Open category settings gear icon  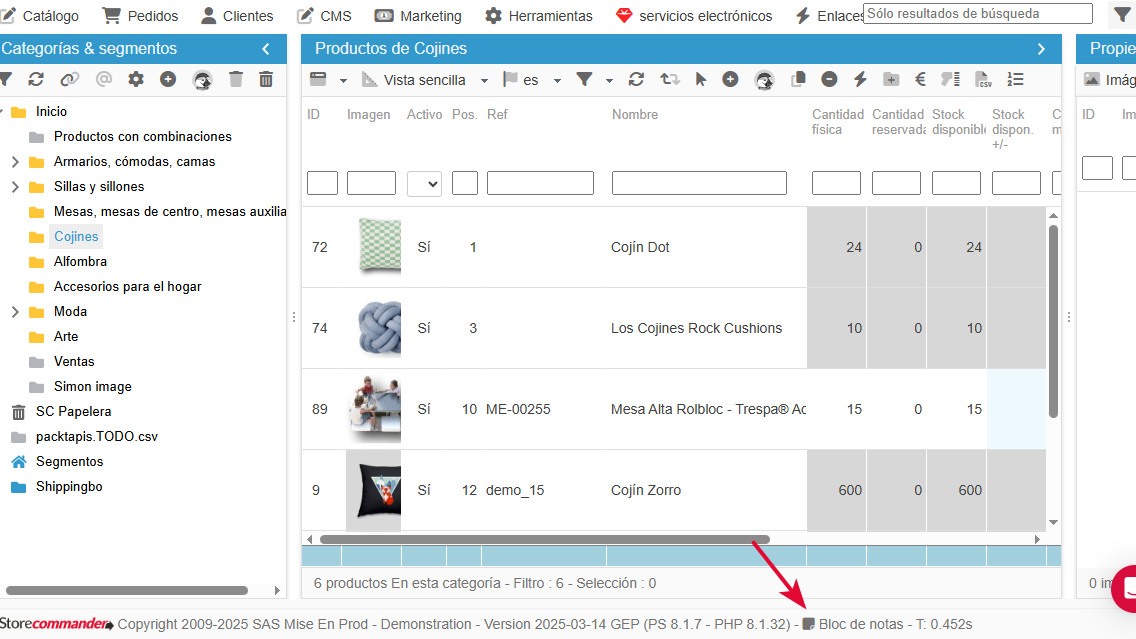[x=136, y=80]
